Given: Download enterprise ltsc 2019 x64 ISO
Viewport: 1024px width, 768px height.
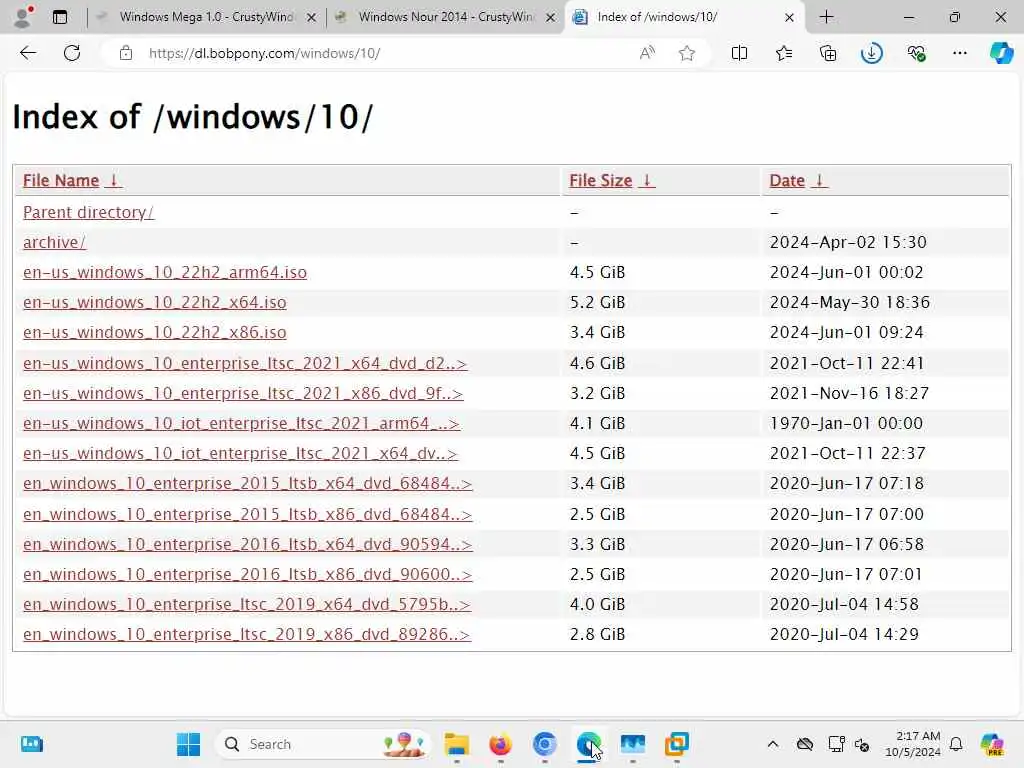Looking at the screenshot, I should (247, 604).
